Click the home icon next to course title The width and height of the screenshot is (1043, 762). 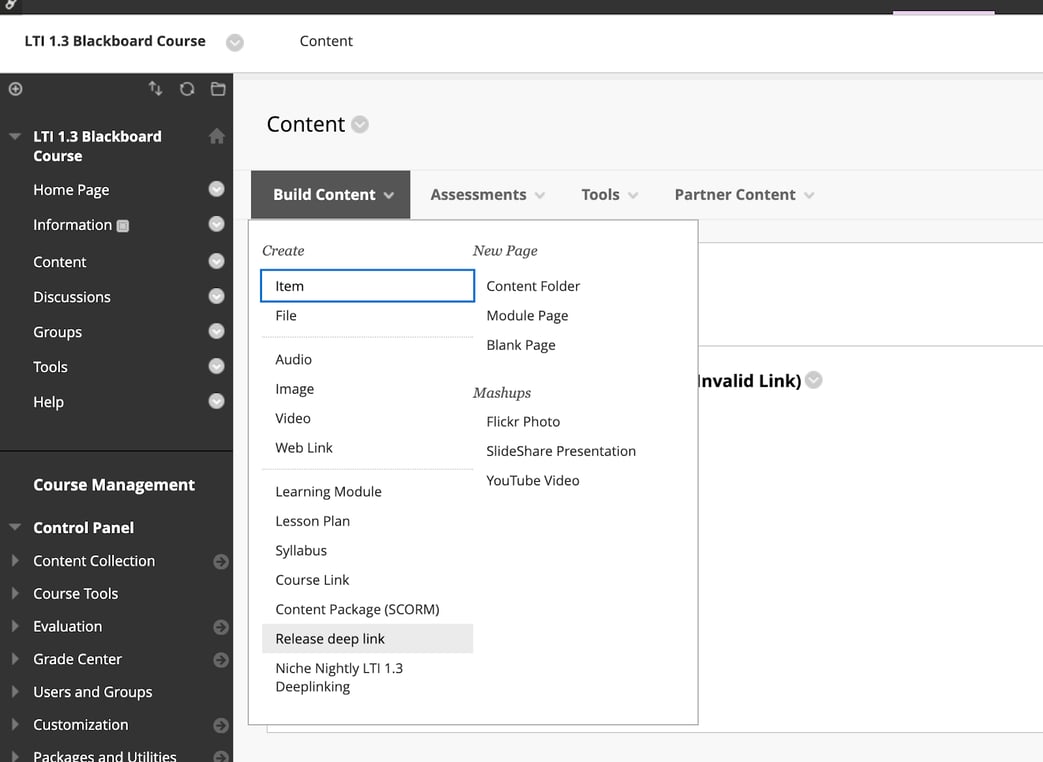tap(216, 135)
